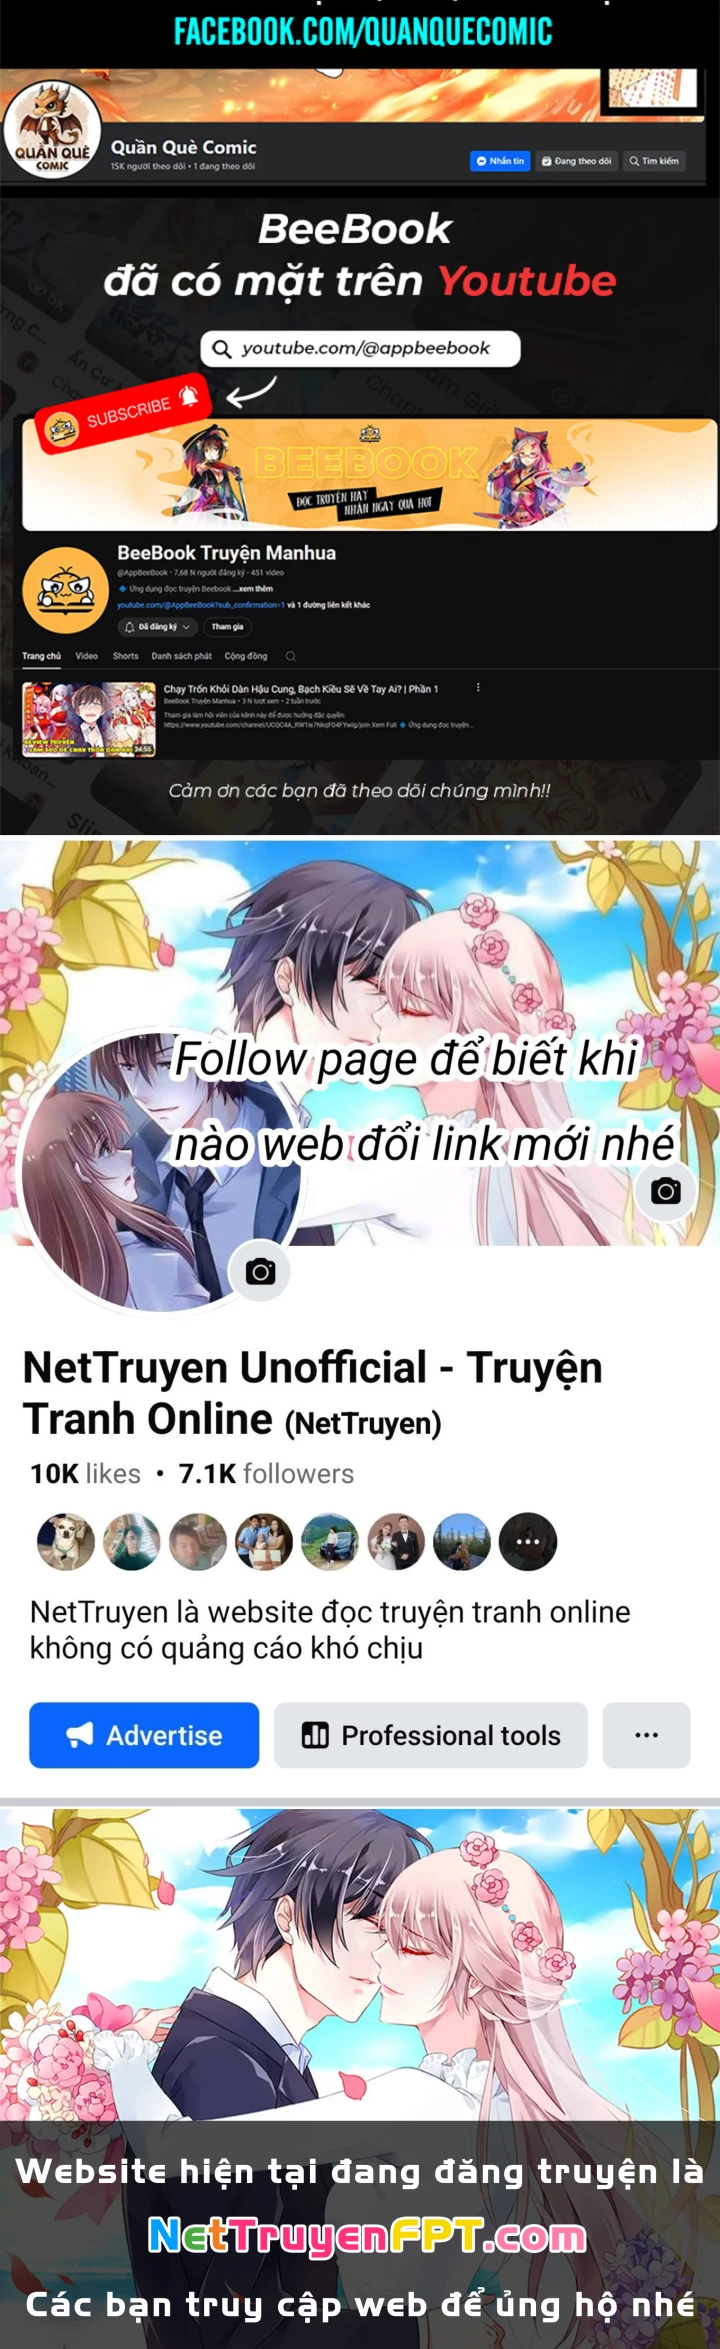This screenshot has height=2349, width=720.
Task: Click the dog photo follower avatar
Action: 66,1541
